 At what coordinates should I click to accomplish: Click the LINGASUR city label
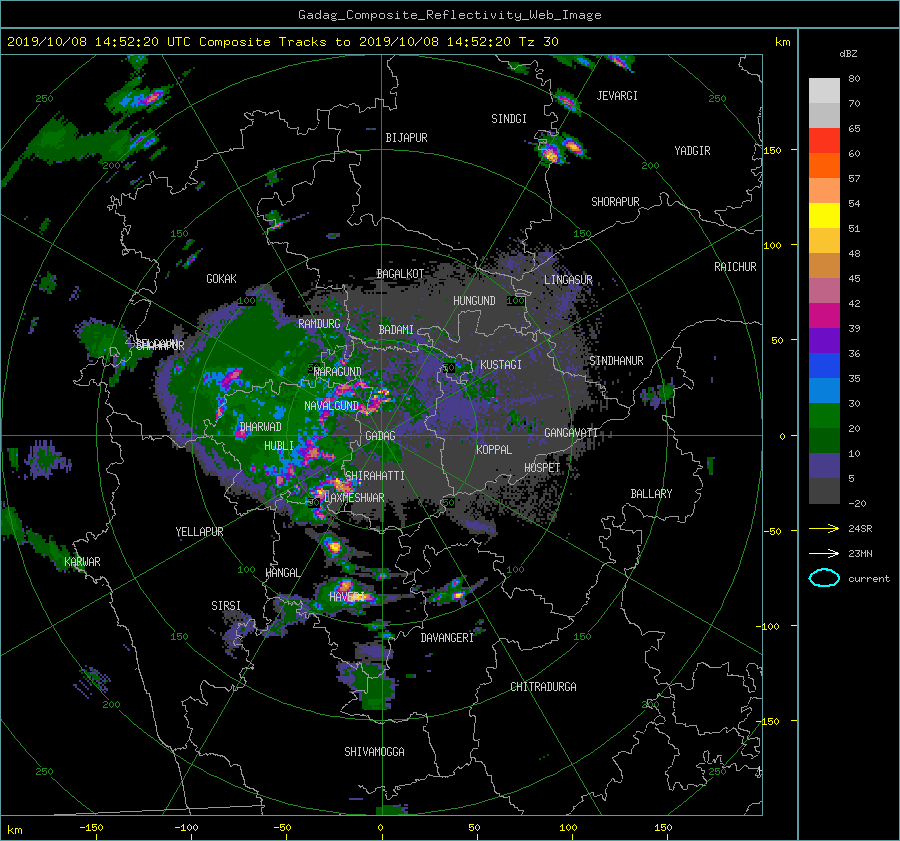coord(568,280)
